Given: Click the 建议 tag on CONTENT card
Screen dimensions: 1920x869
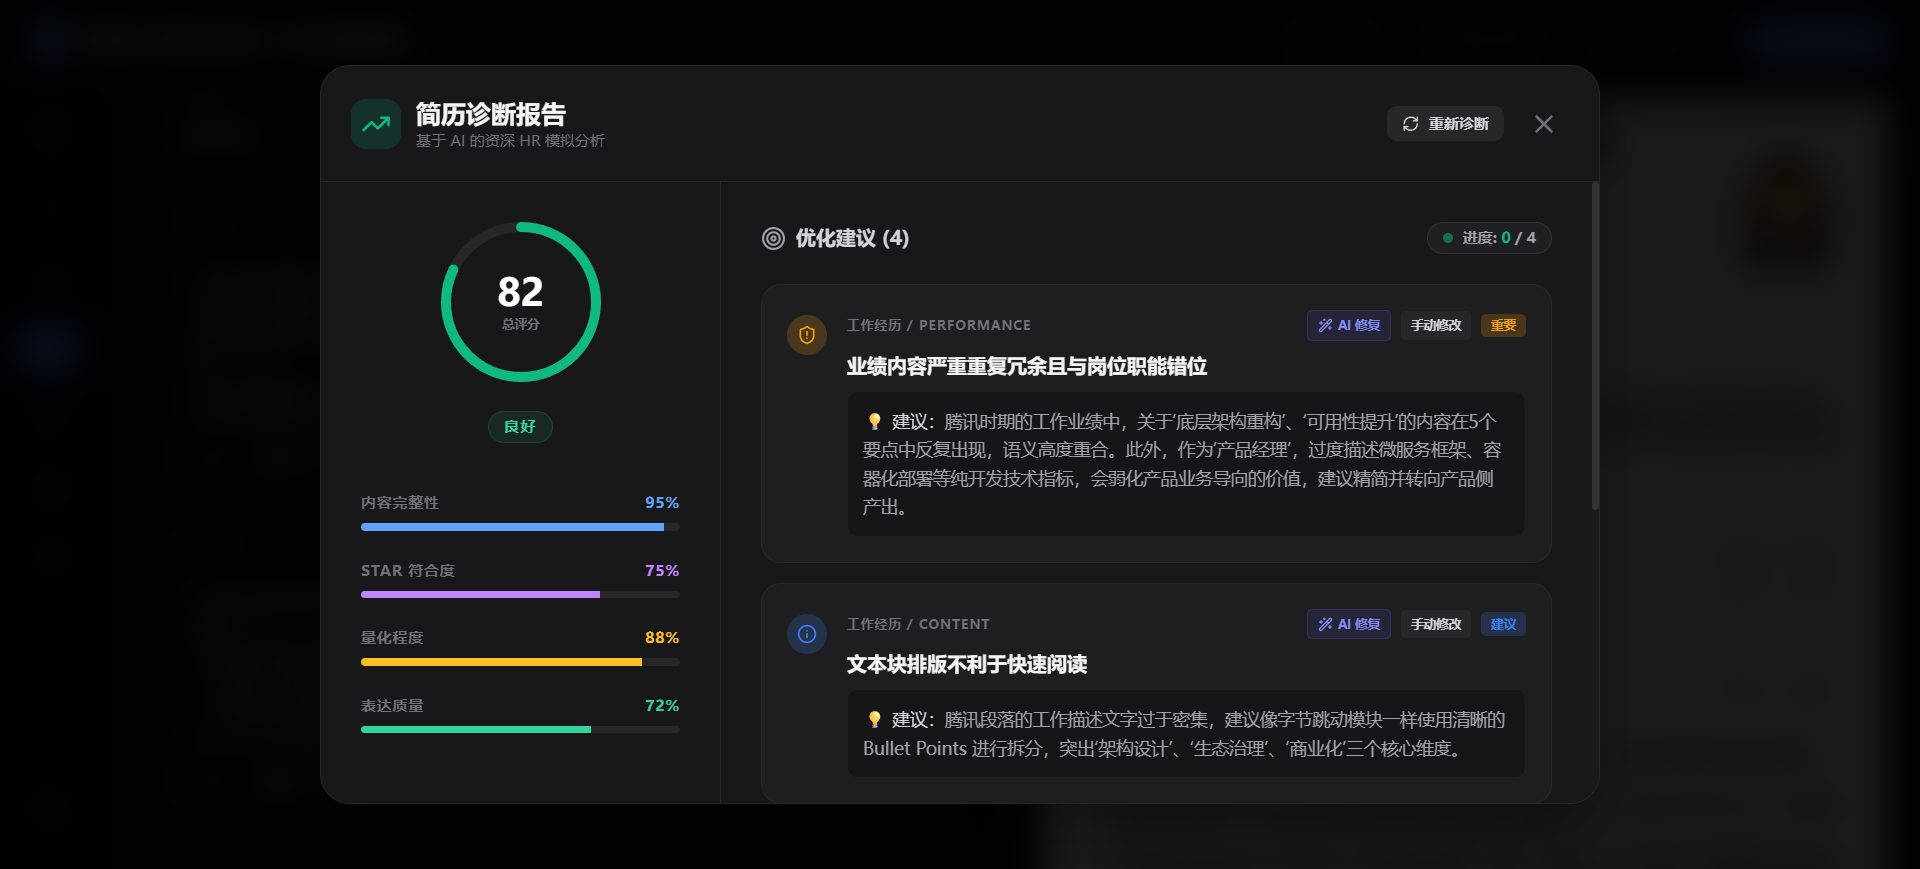Looking at the screenshot, I should [x=1503, y=624].
